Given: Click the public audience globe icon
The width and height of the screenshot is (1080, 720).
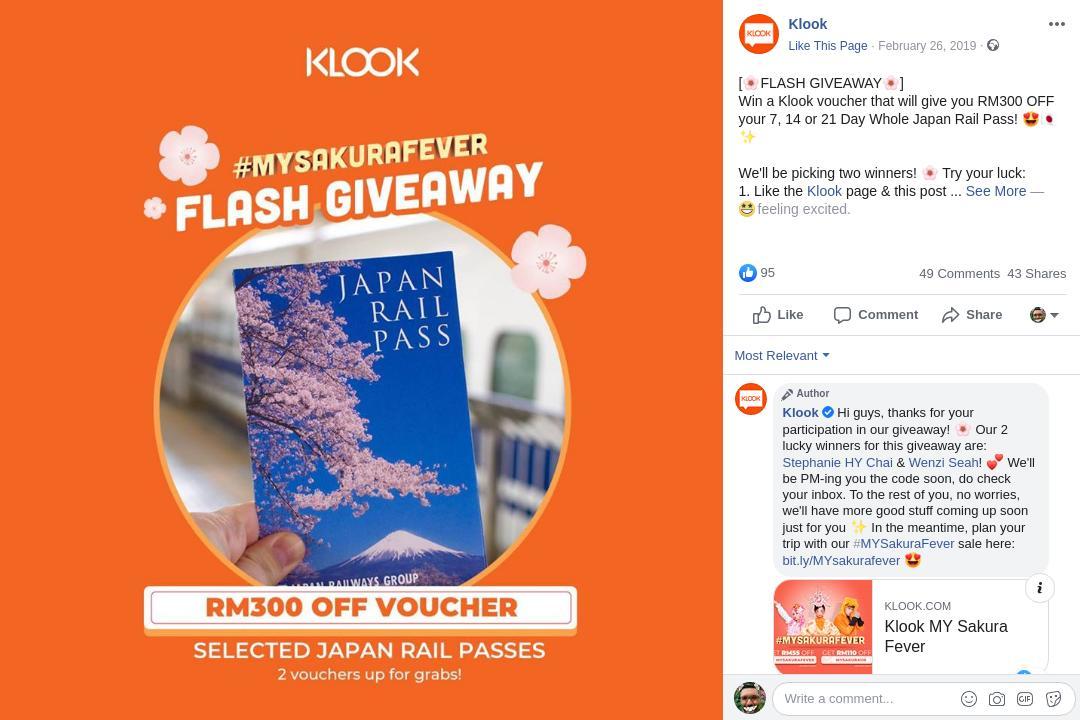Looking at the screenshot, I should tap(993, 45).
